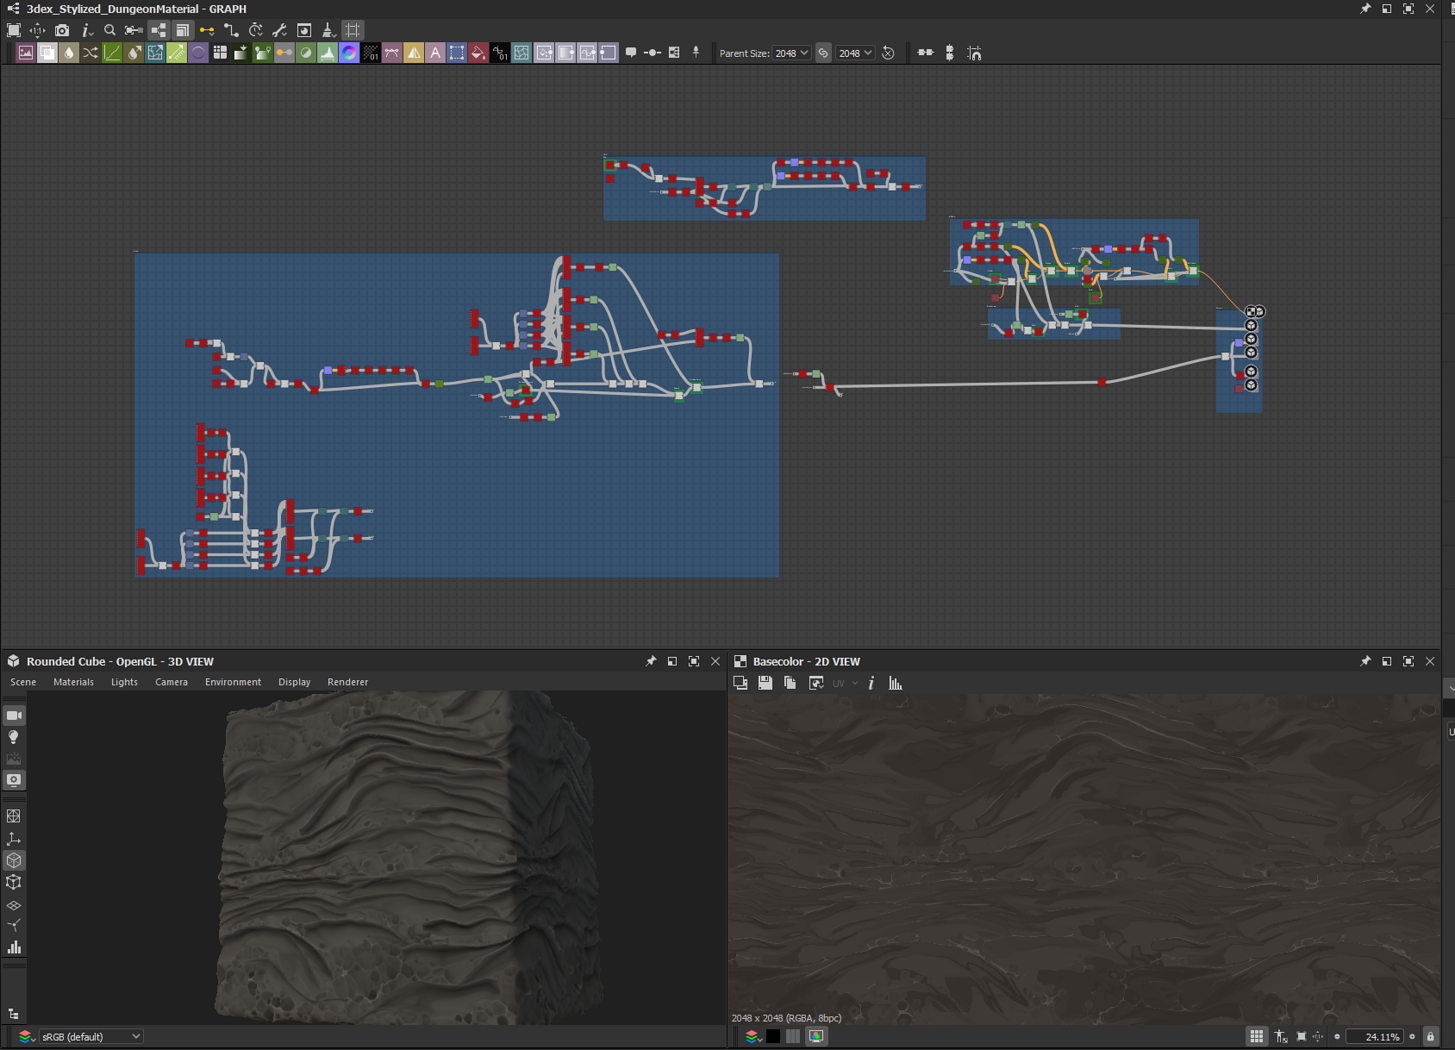1455x1050 pixels.
Task: Click the 2D view info icon
Action: pos(871,683)
